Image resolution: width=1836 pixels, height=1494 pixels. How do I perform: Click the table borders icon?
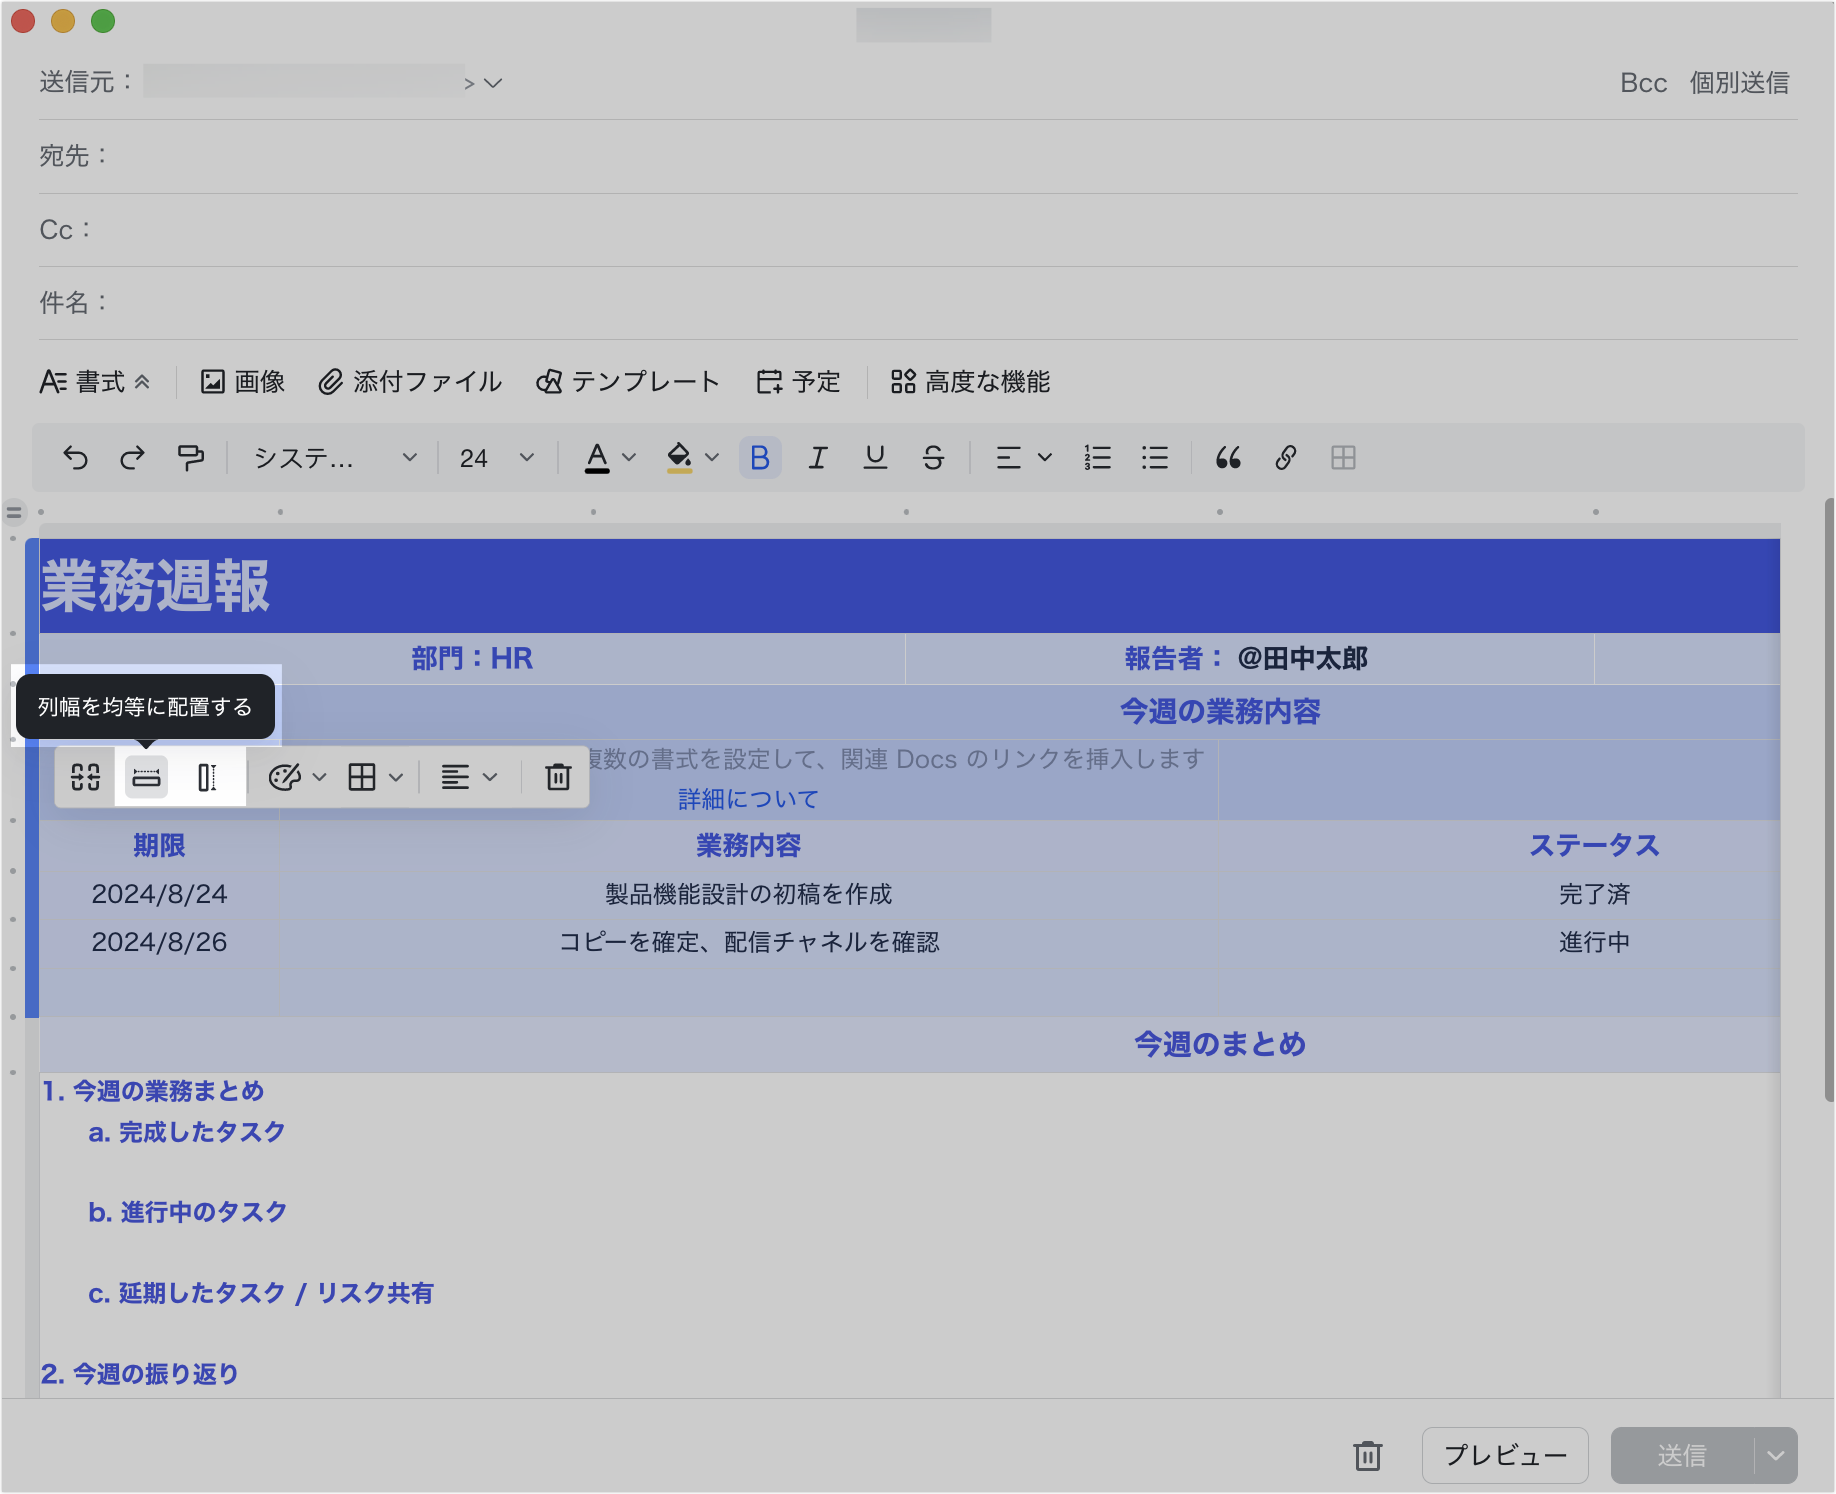click(x=362, y=777)
